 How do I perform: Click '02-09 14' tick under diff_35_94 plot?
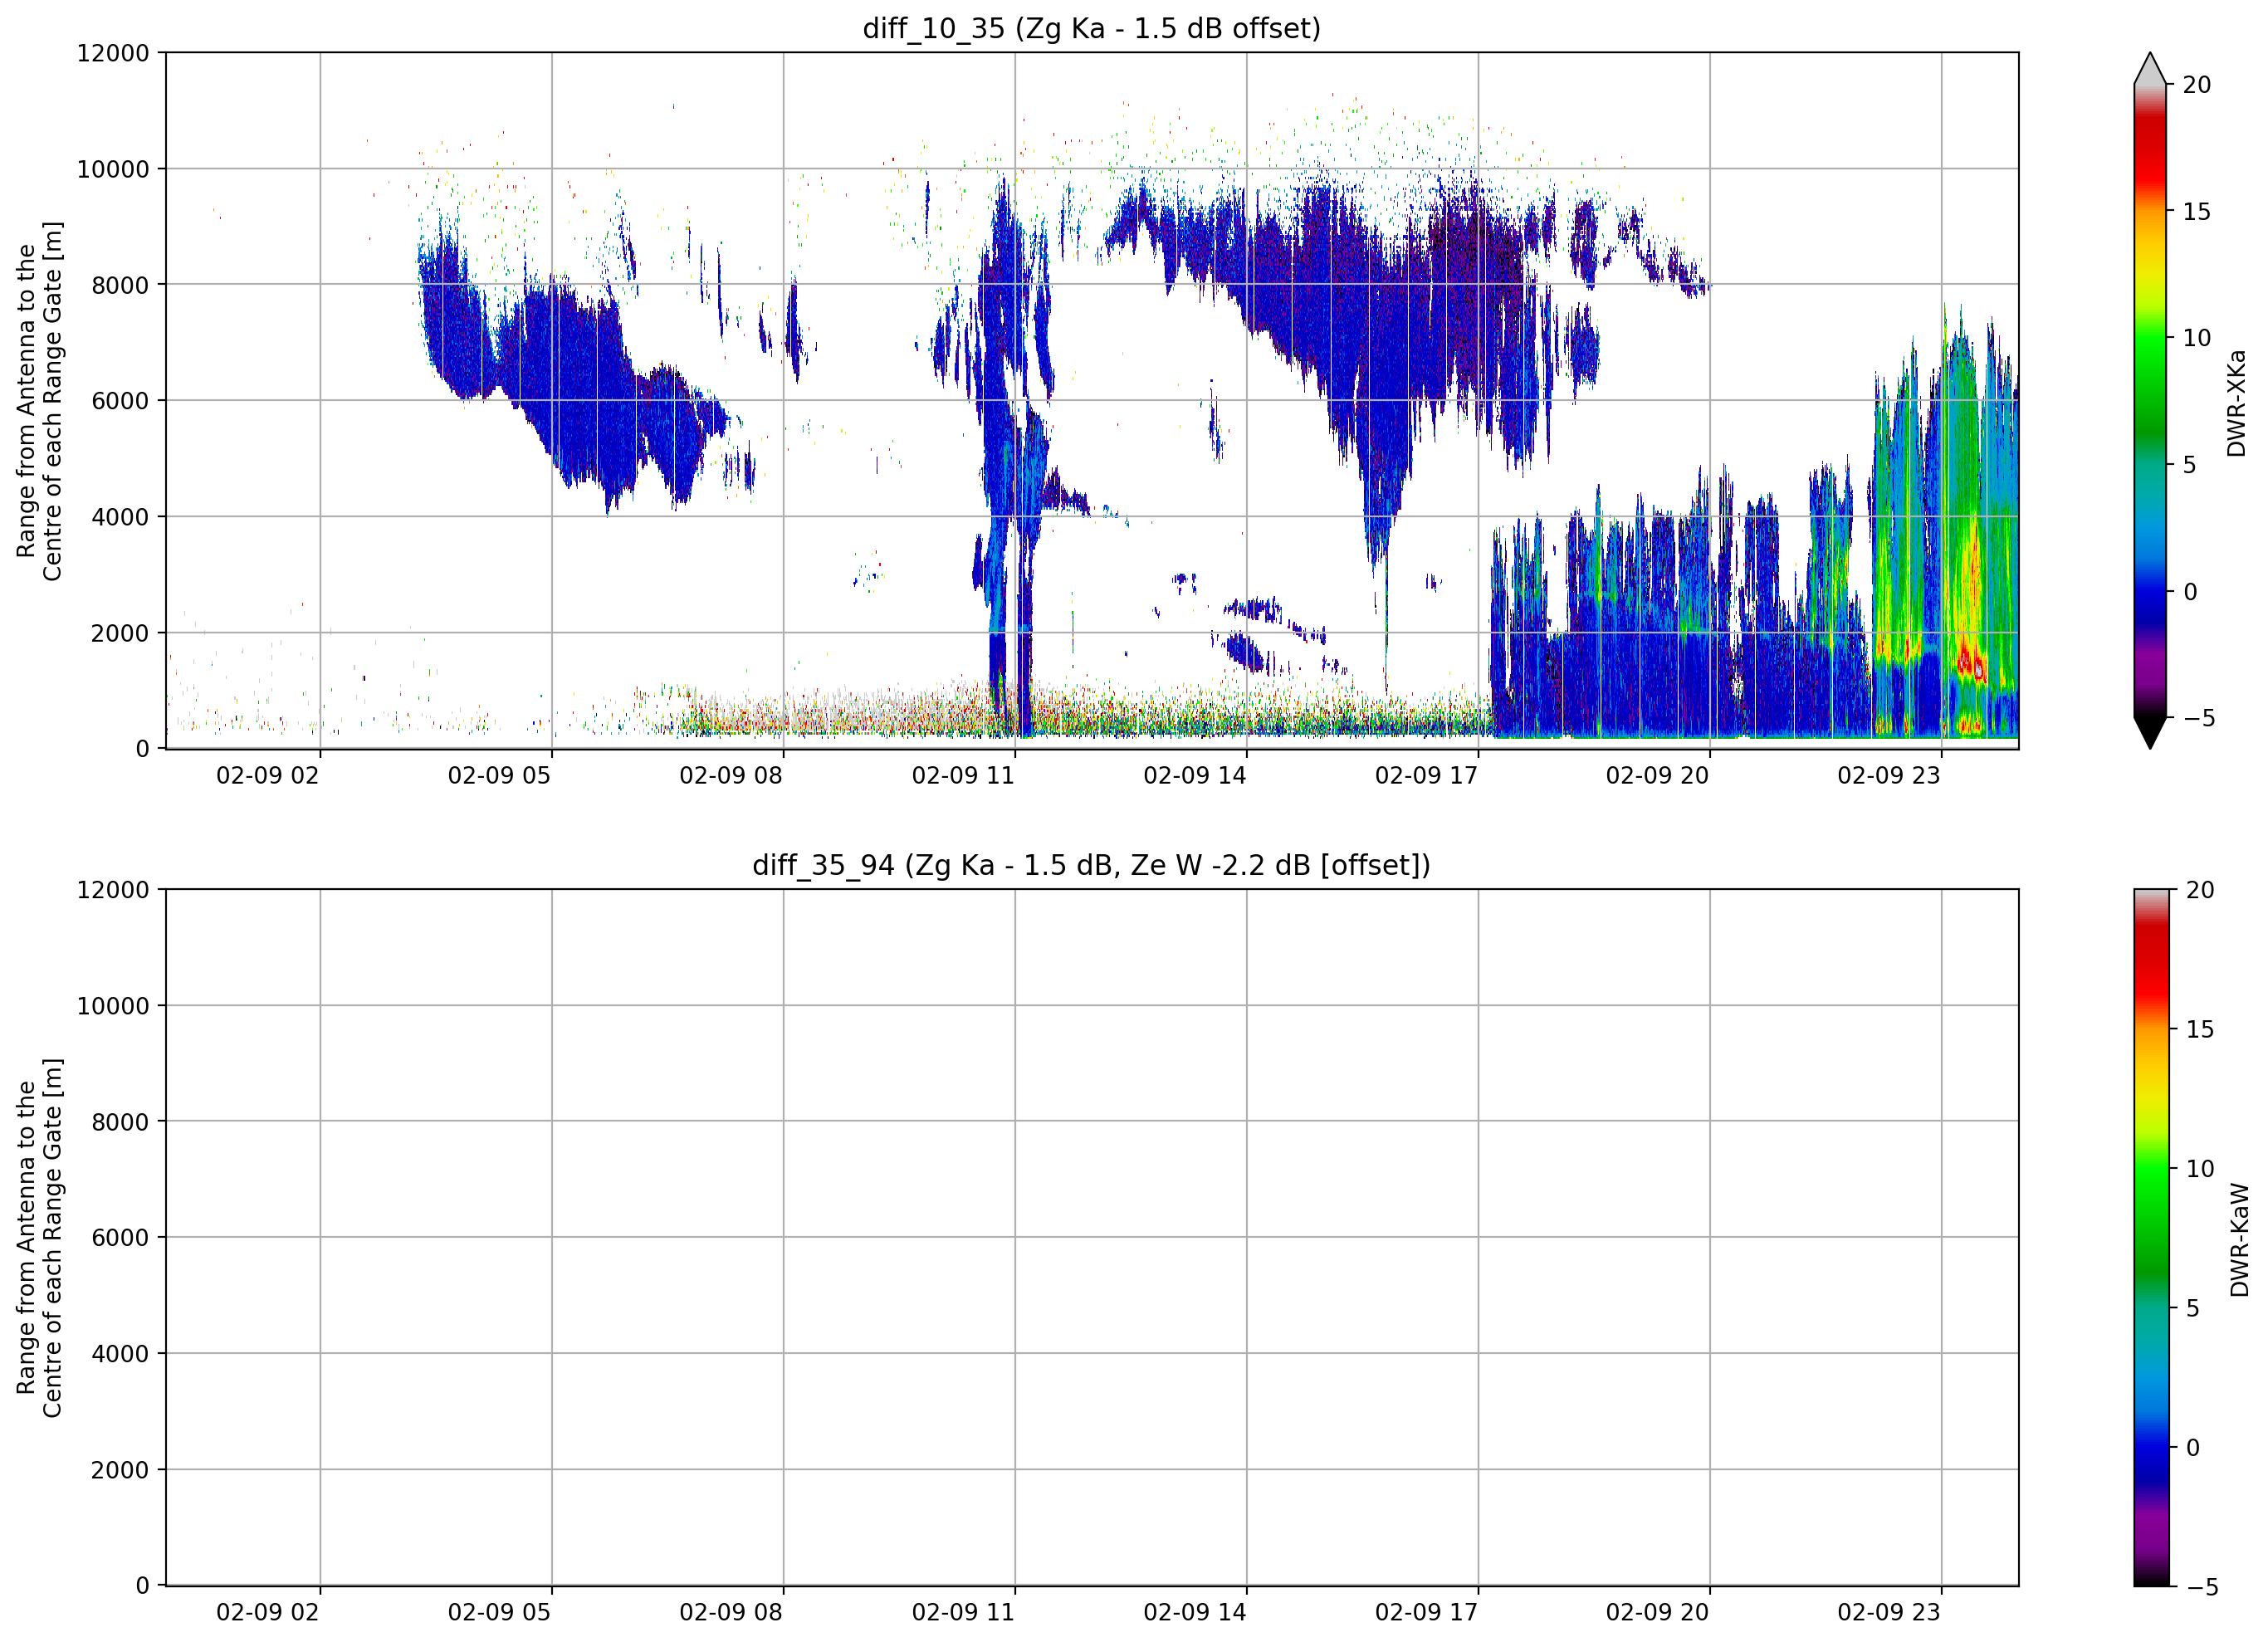(x=1195, y=1613)
